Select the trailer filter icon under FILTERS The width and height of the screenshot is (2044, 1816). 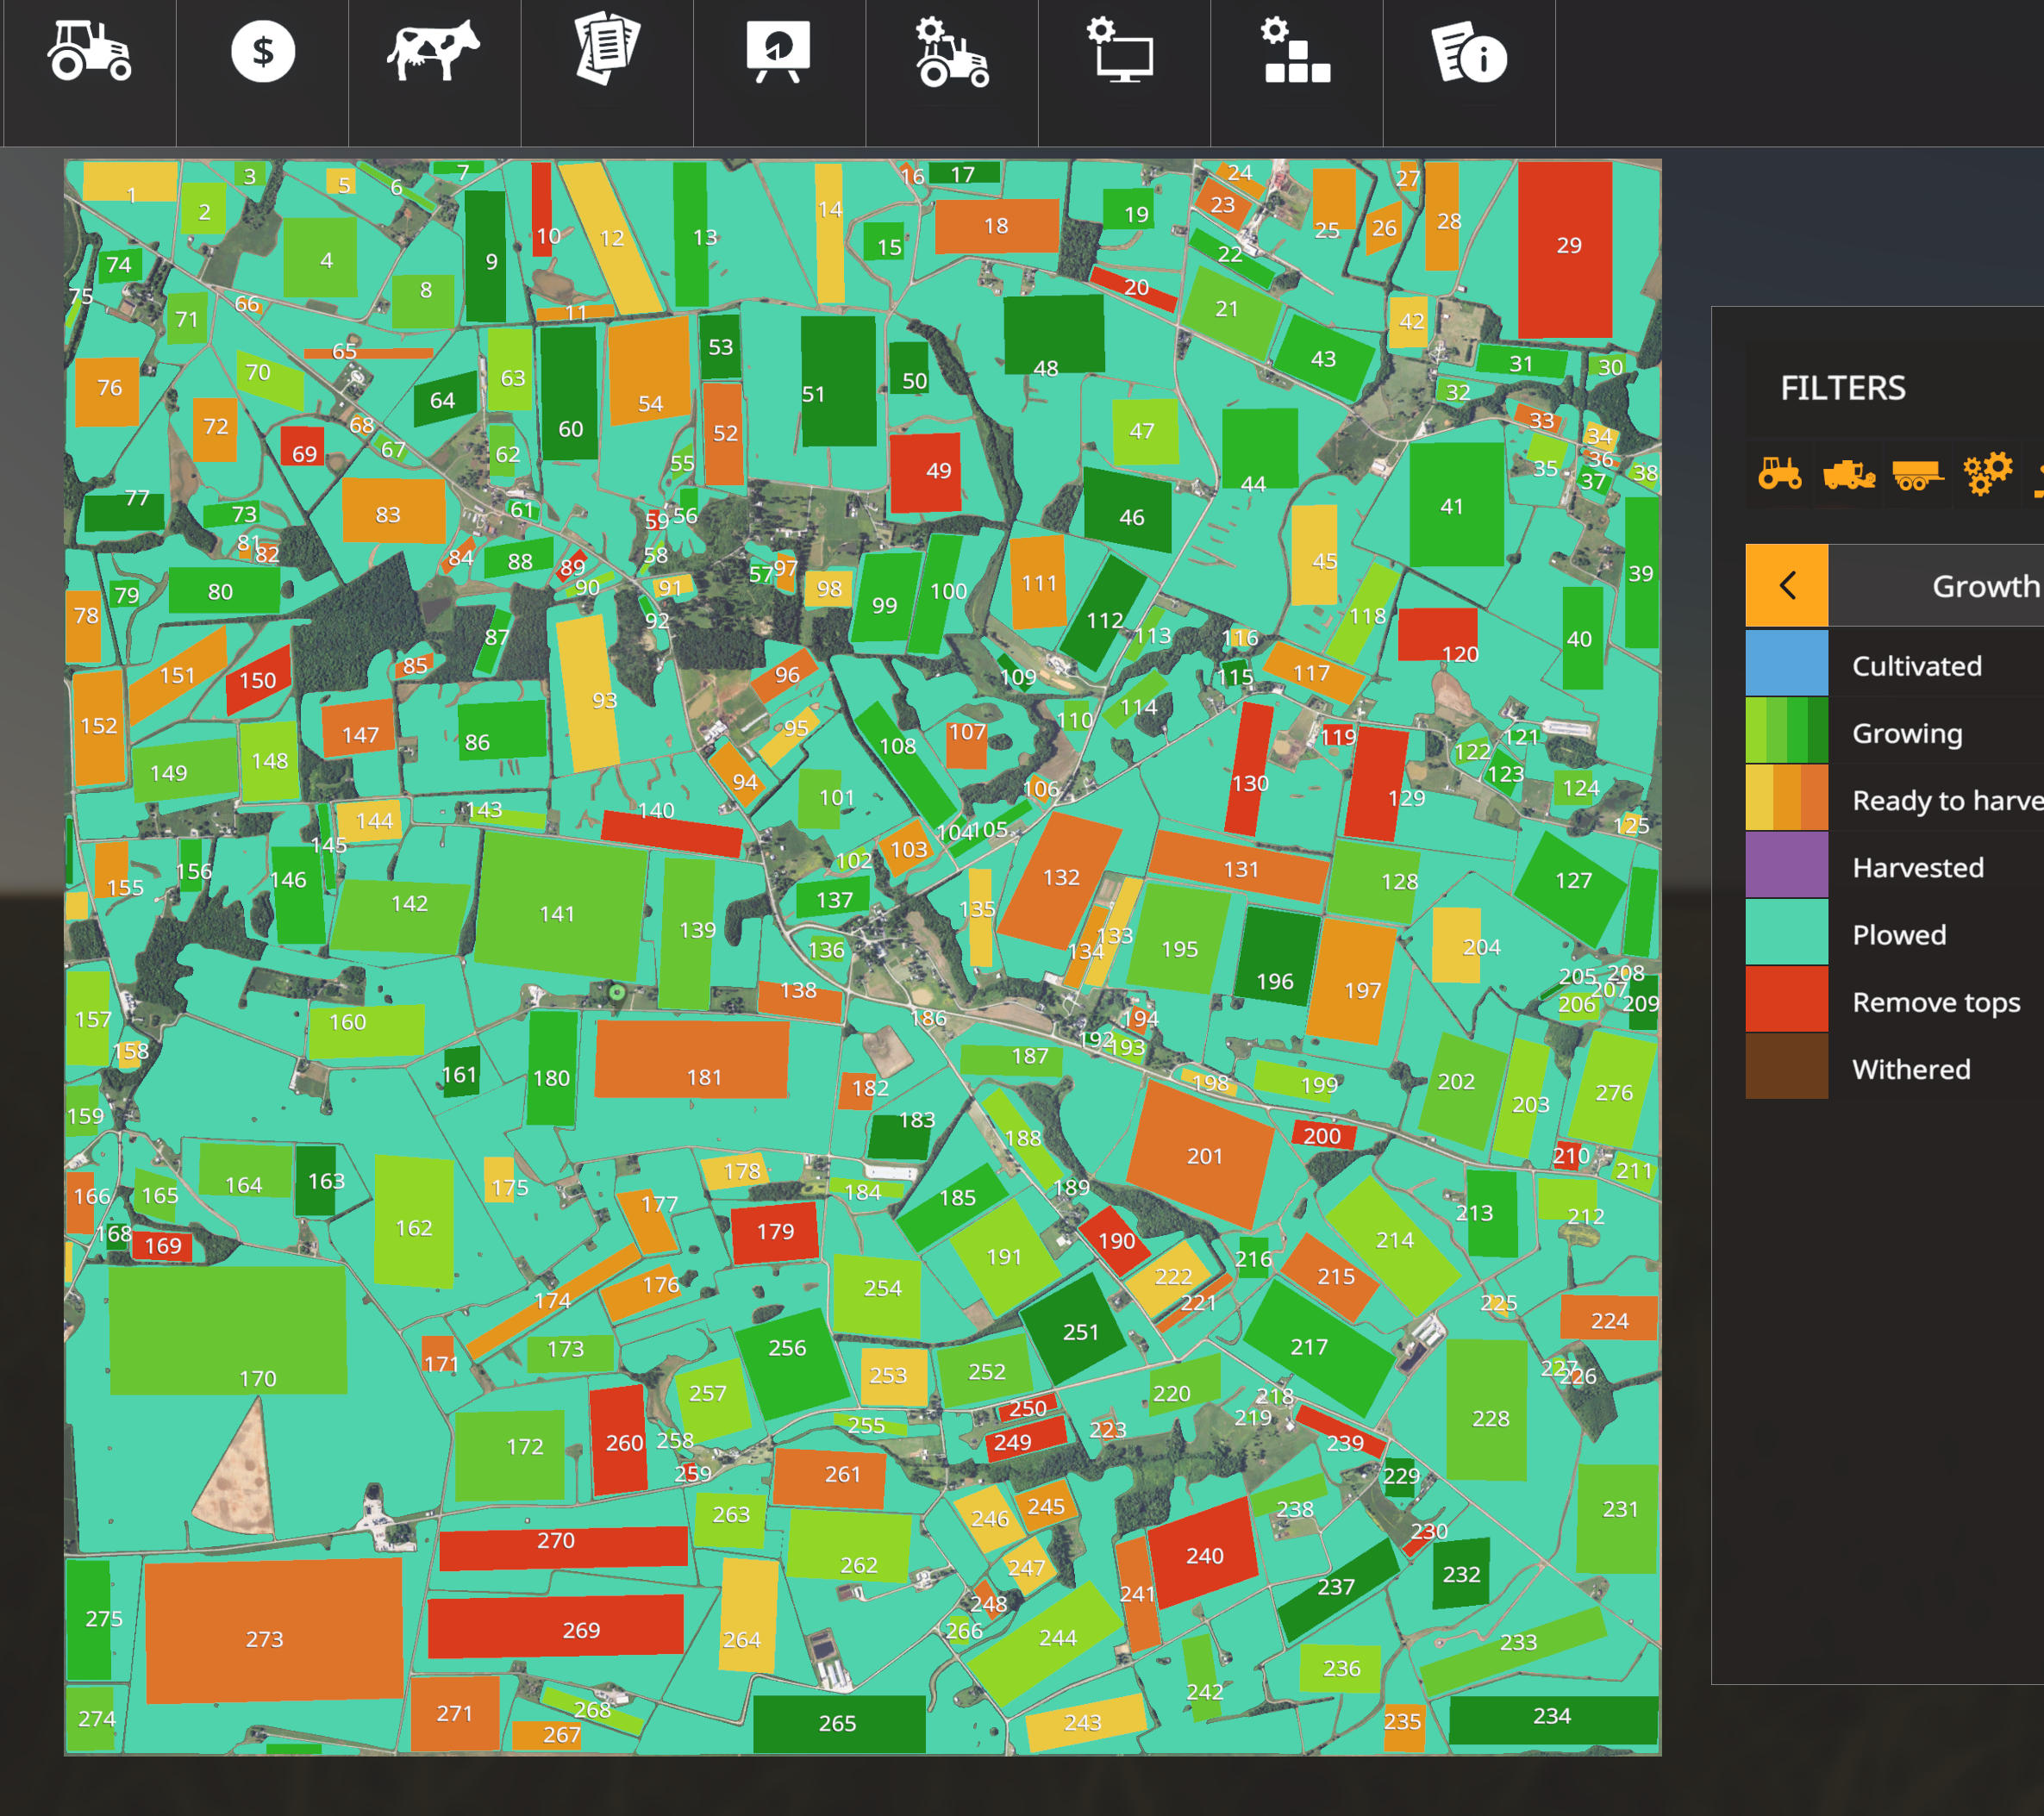coord(1917,473)
